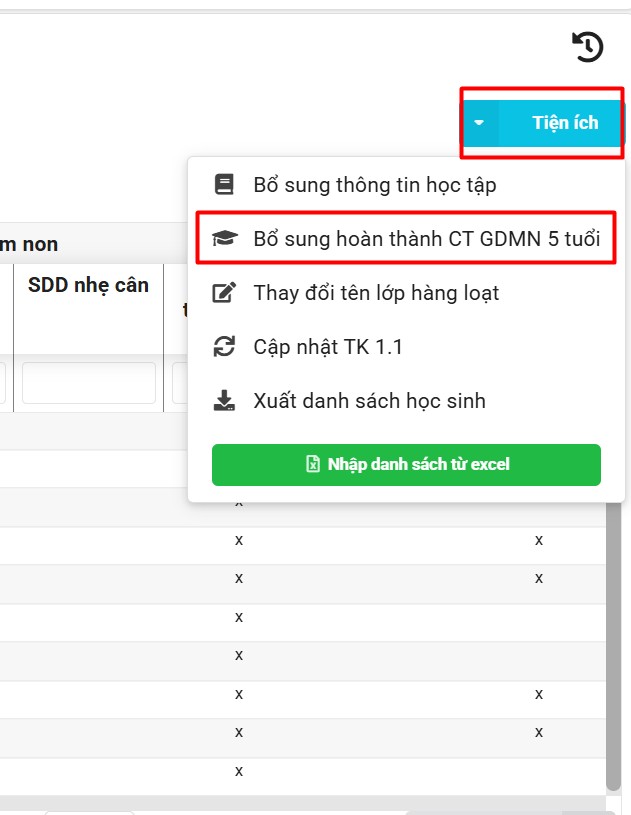Click Excel file icon on the green button

312,465
